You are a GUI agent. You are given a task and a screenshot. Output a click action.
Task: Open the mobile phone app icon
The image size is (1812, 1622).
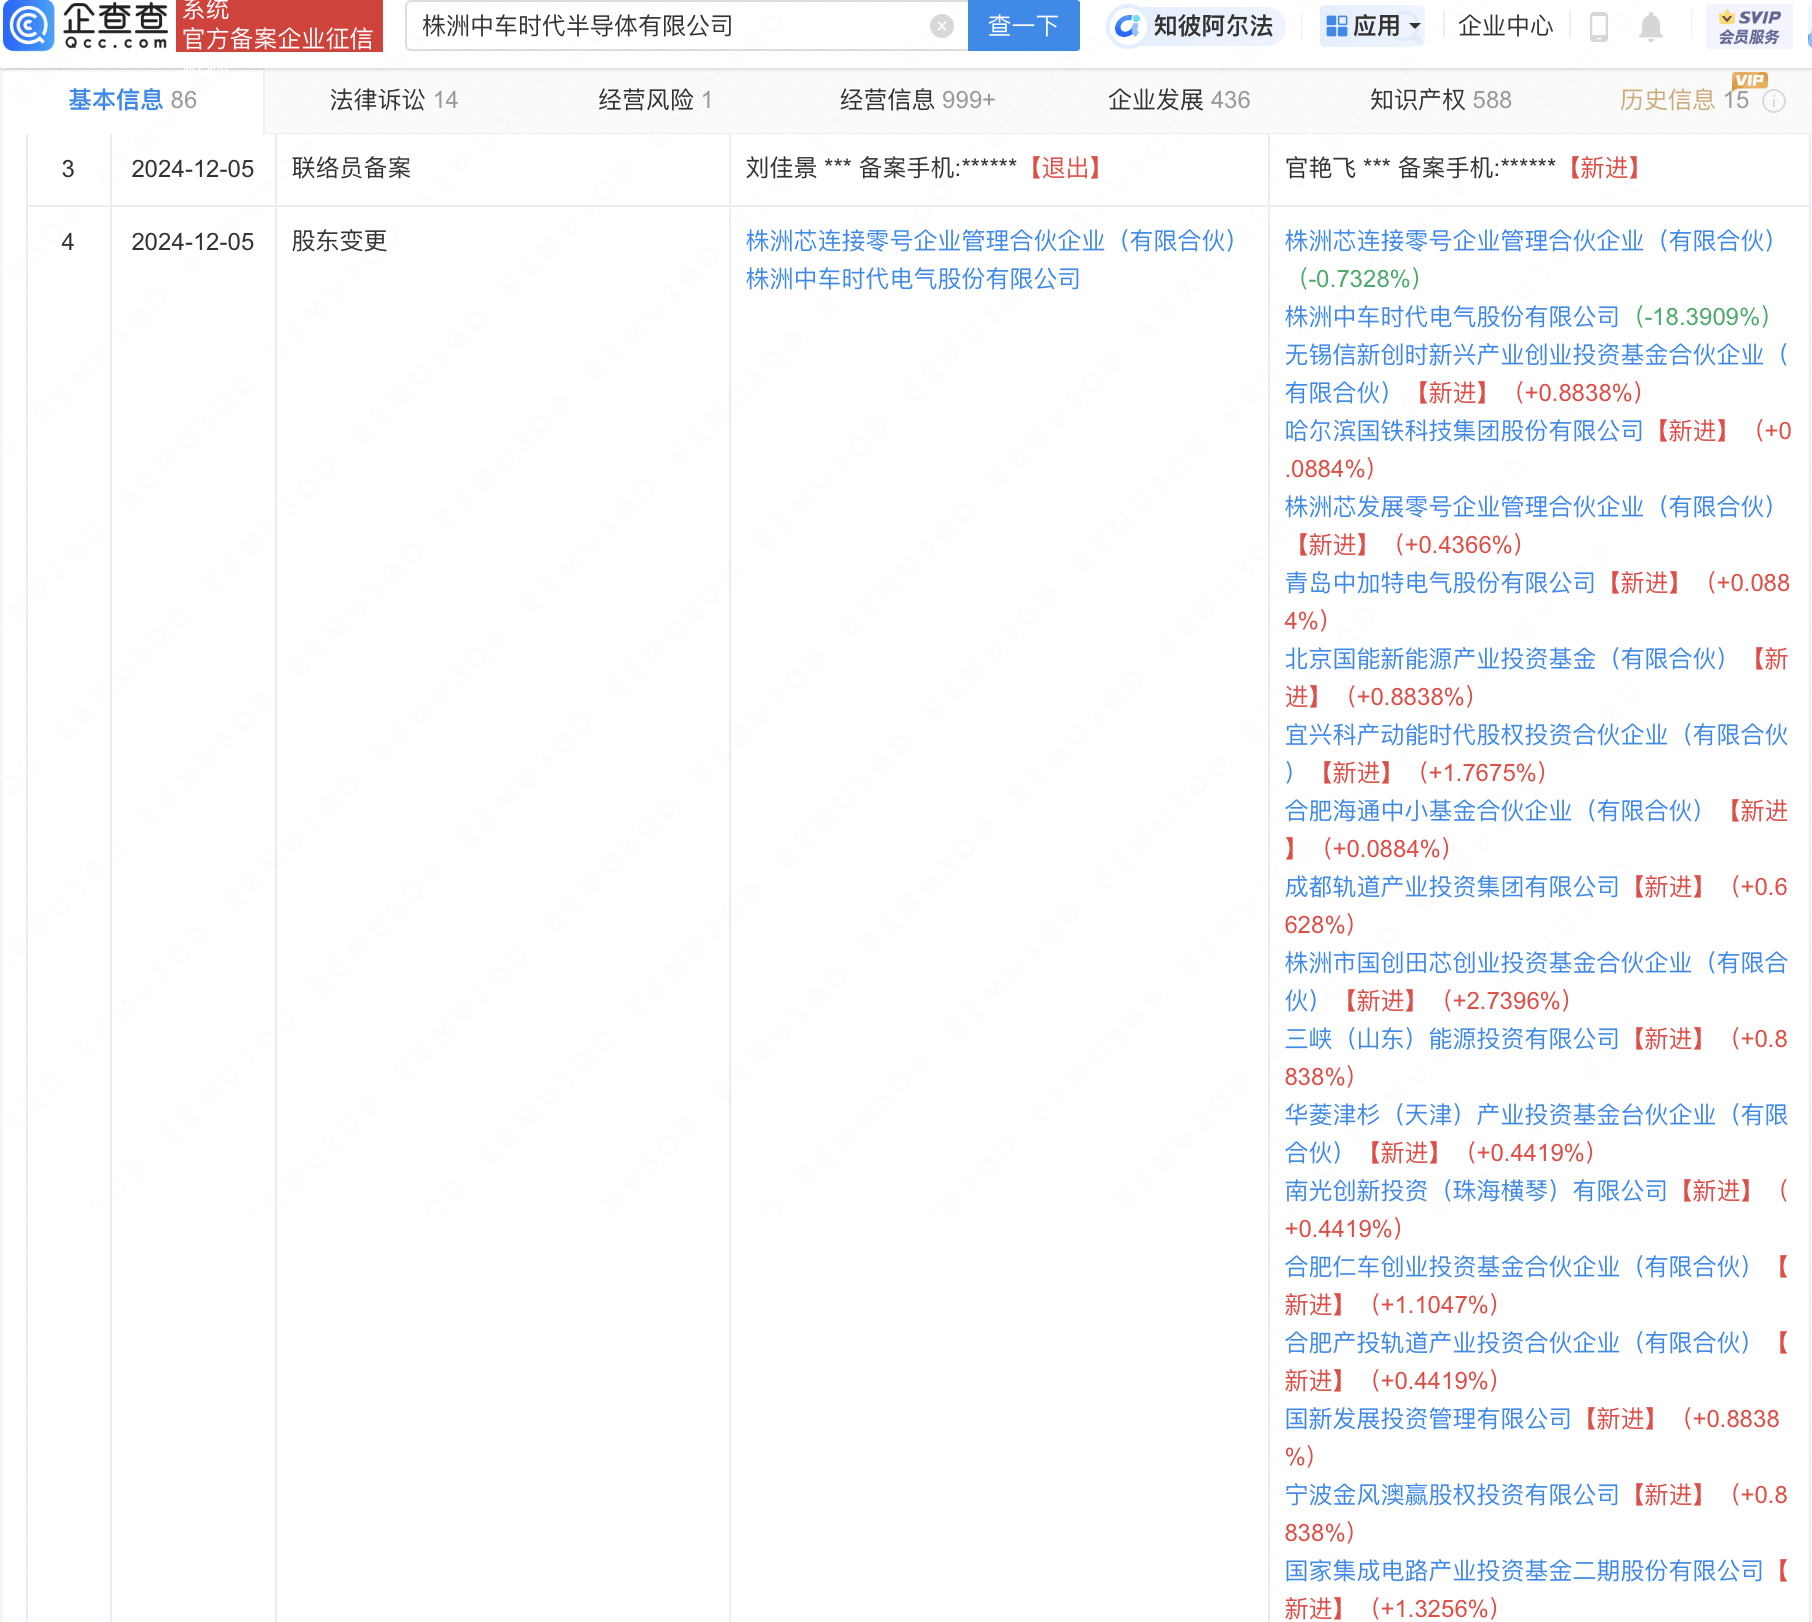(x=1598, y=26)
